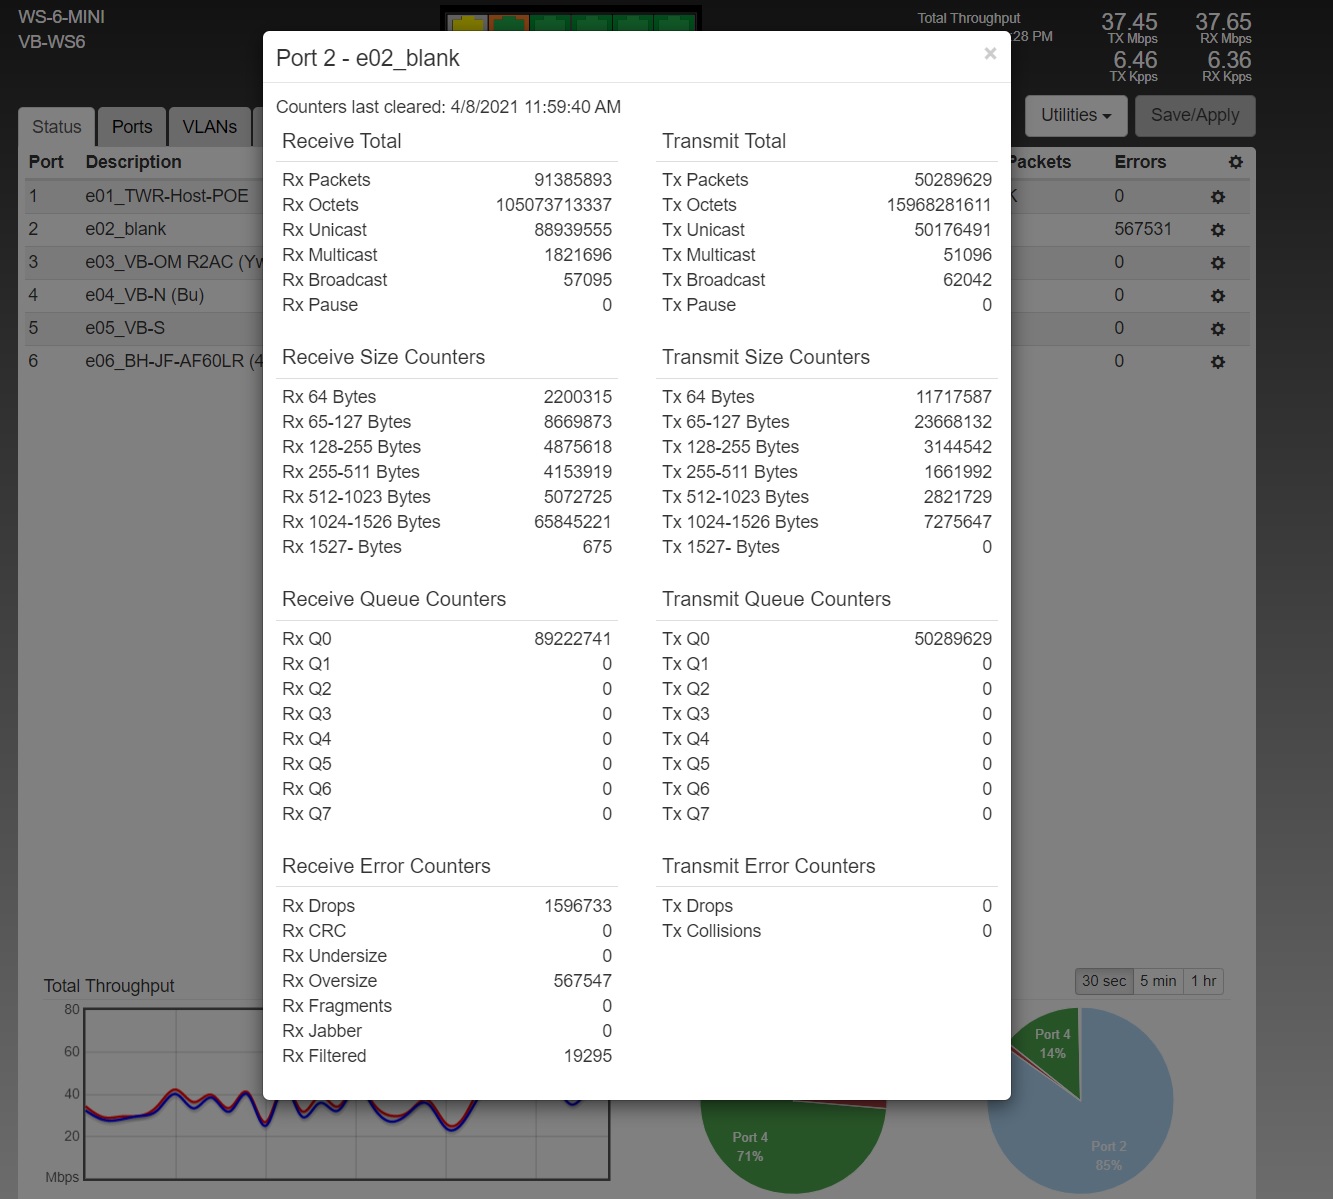Click the gear icon for port 3

(1217, 263)
